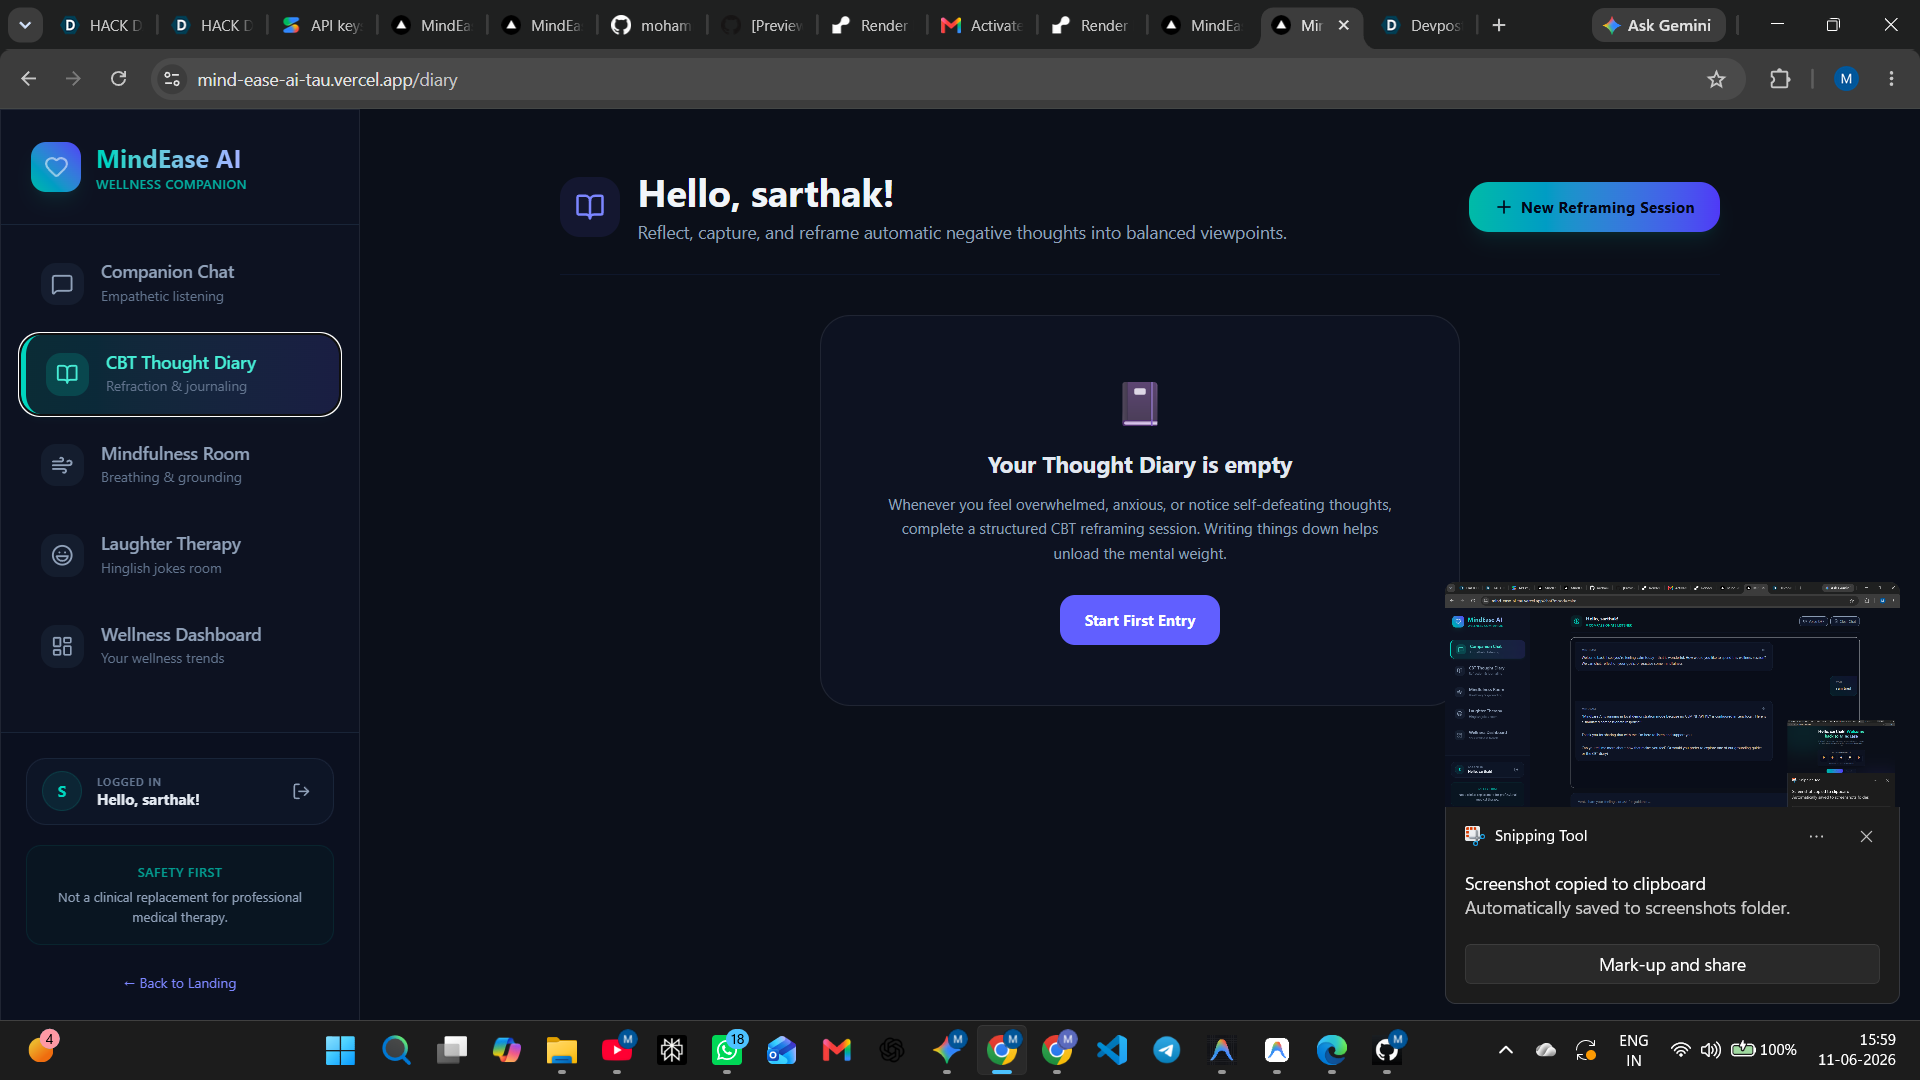The width and height of the screenshot is (1920, 1080).
Task: Open the Chrome three-dot menu
Action: pyautogui.click(x=1891, y=79)
